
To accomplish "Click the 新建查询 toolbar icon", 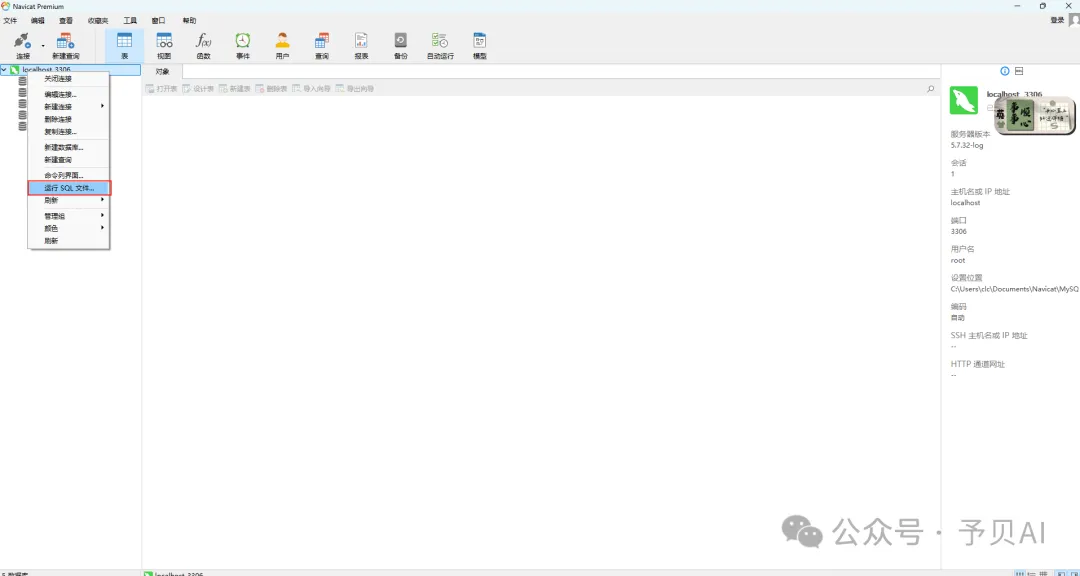I will 65,45.
